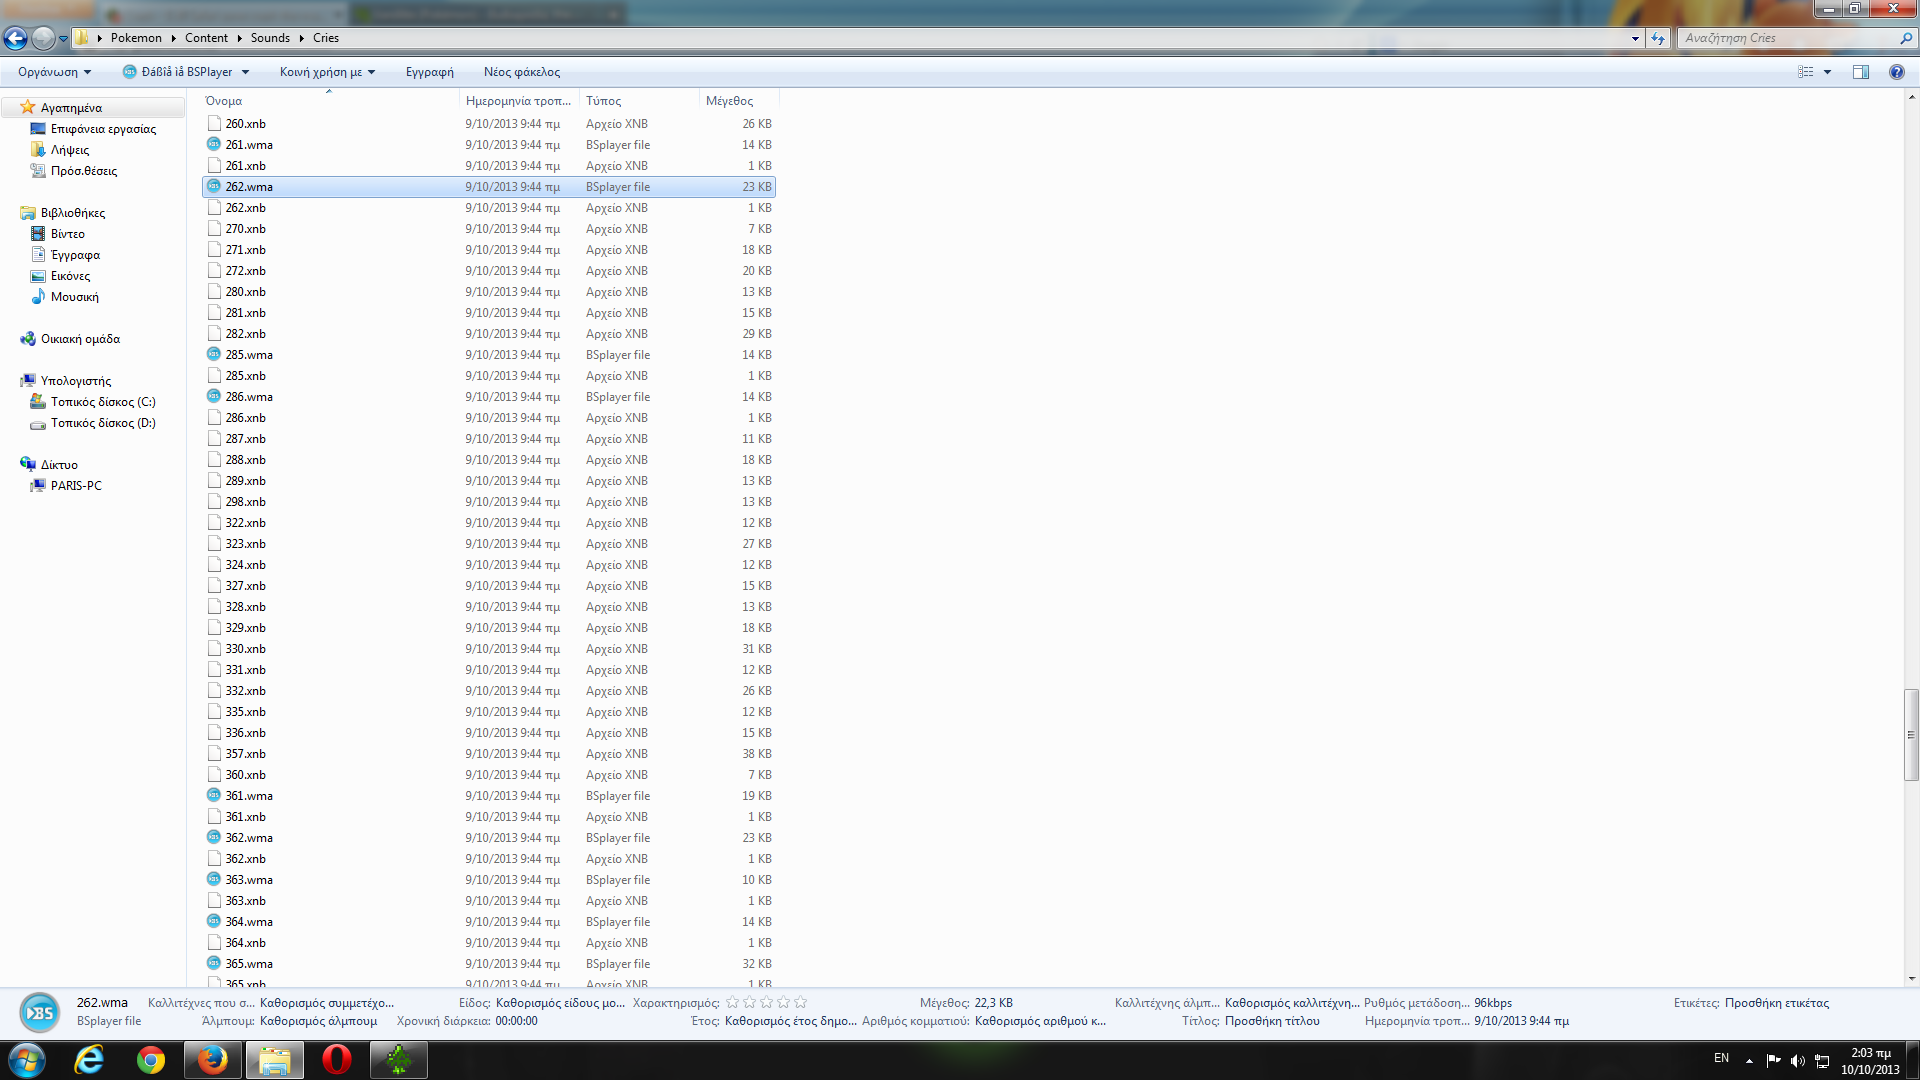Image resolution: width=1920 pixels, height=1080 pixels.
Task: Click the volume speaker tray icon
Action: tap(1798, 1060)
